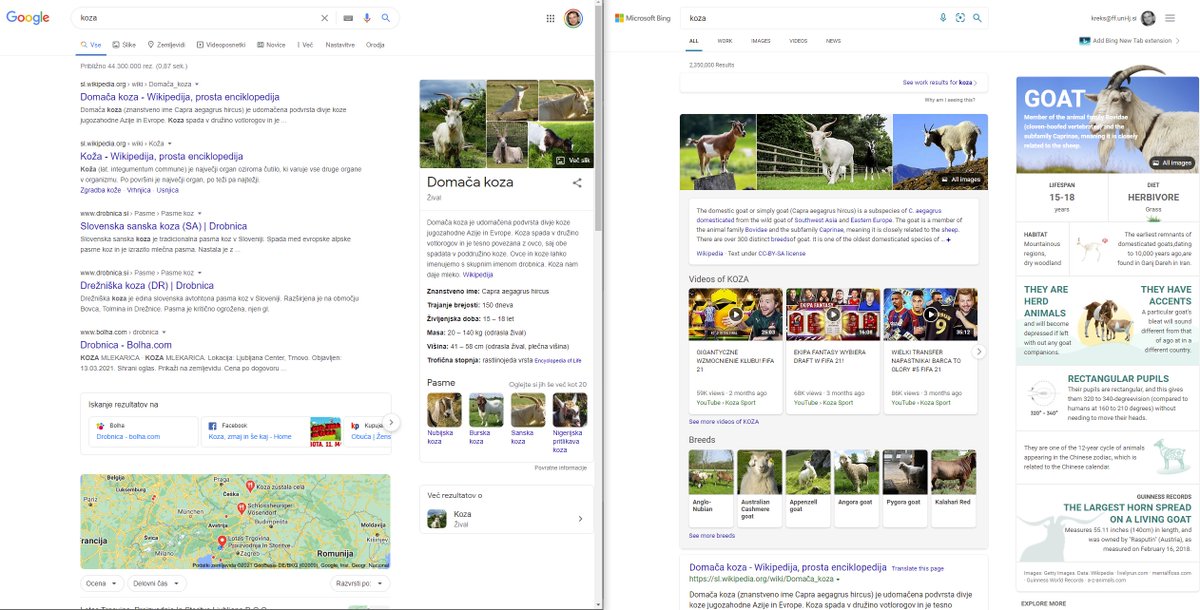This screenshot has width=1200, height=610.
Task: Open Google Nastavitve
Action: coord(340,45)
